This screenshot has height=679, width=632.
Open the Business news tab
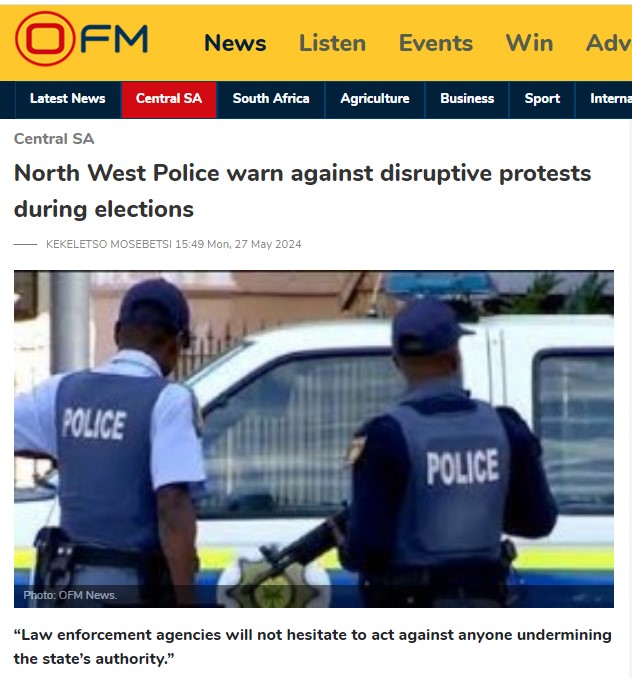pos(467,99)
